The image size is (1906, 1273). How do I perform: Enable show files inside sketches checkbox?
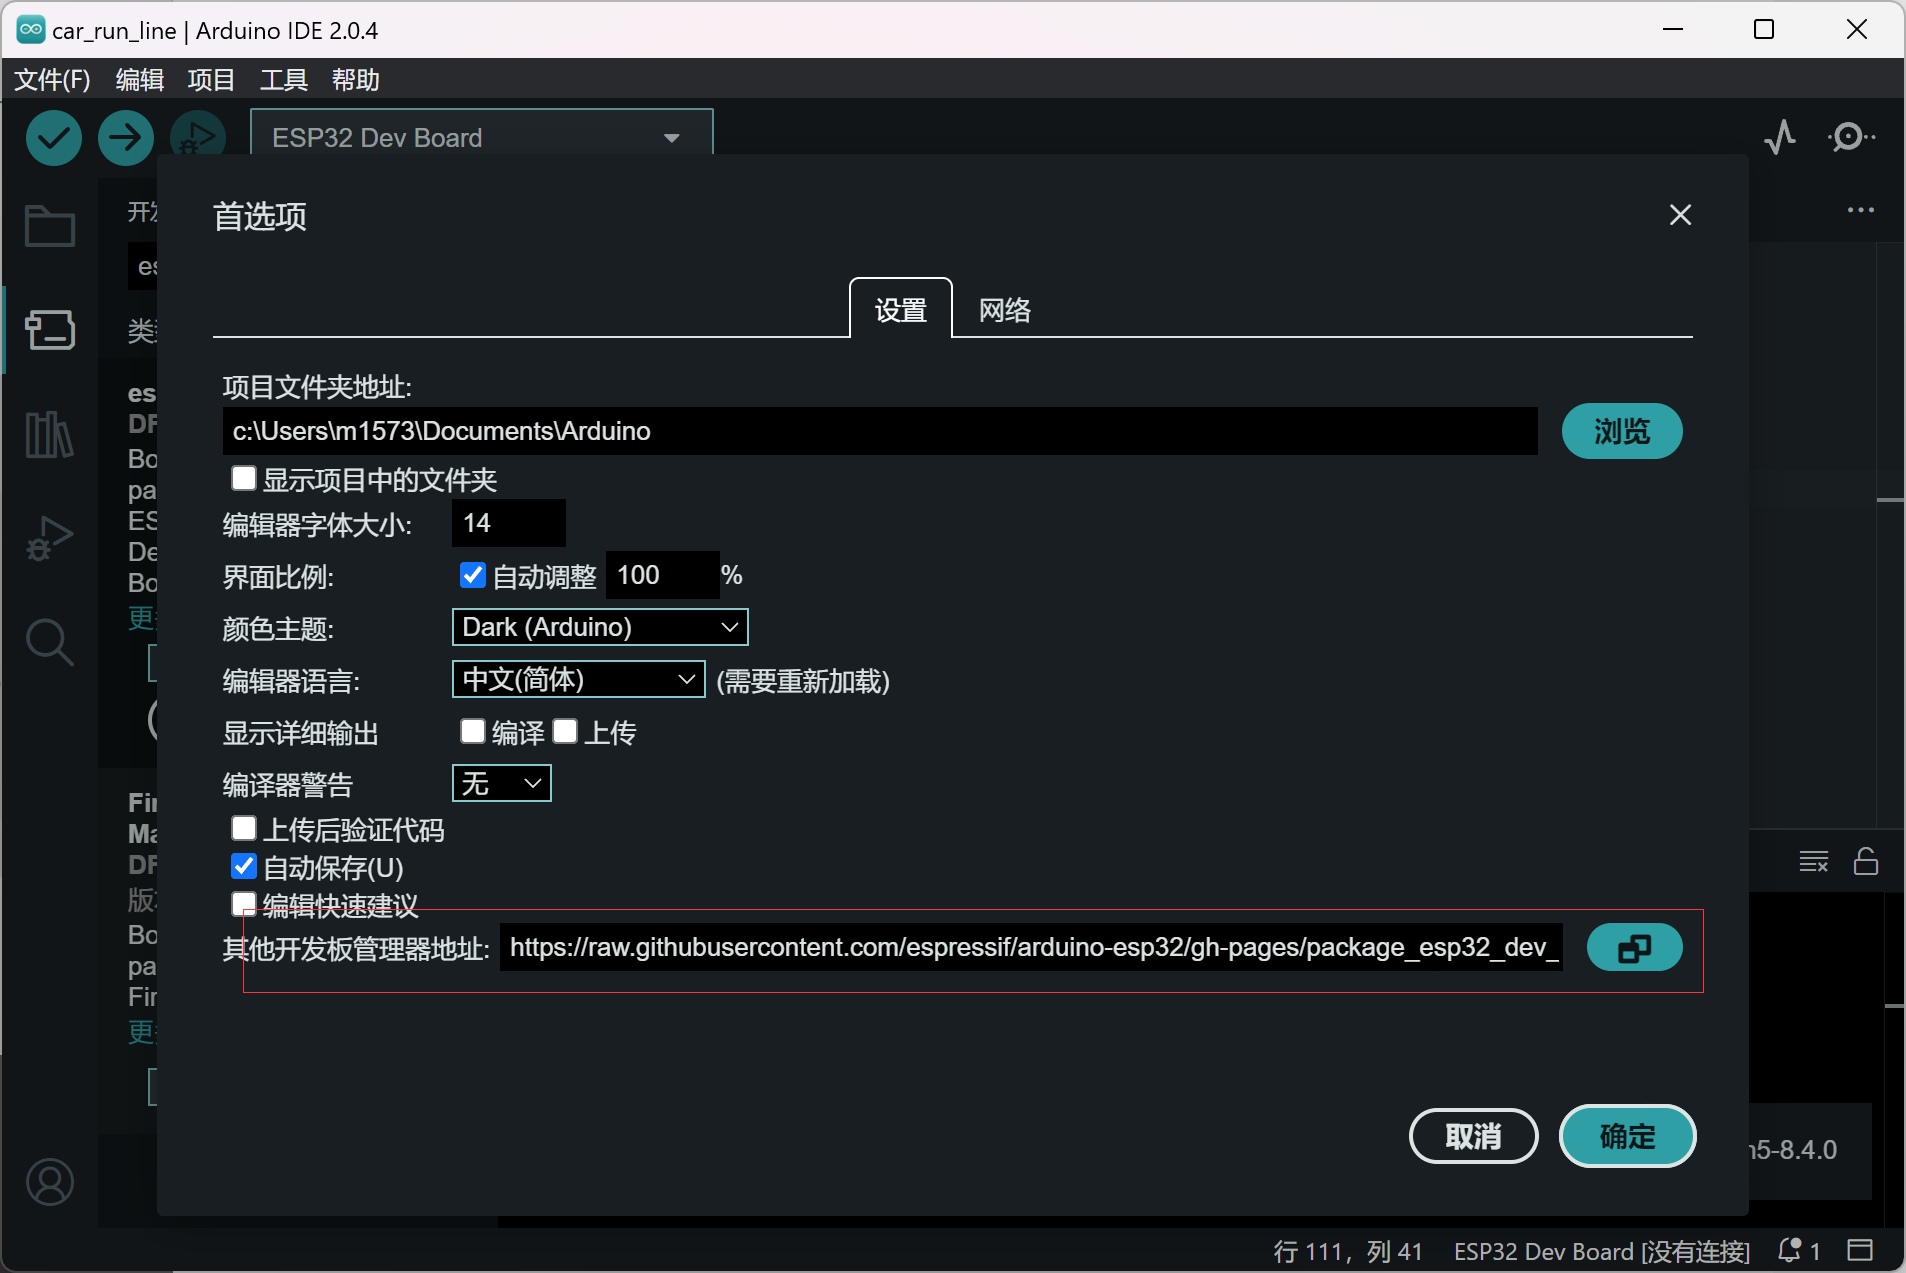point(244,479)
